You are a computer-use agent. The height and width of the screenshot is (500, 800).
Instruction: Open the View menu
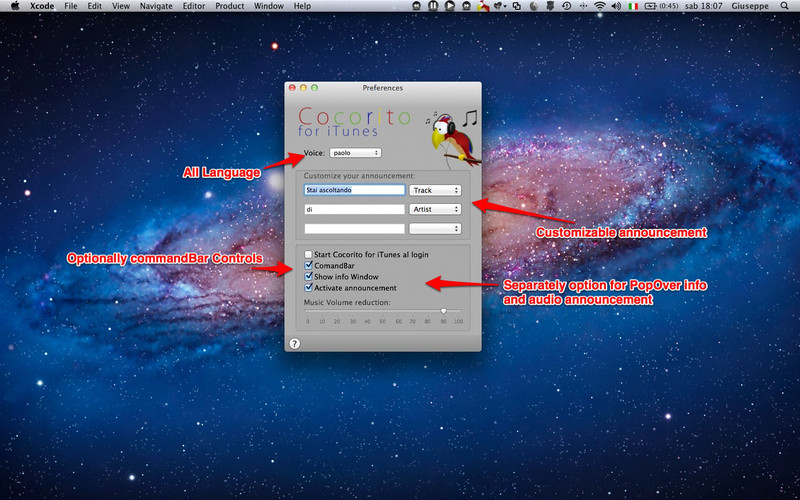point(120,6)
